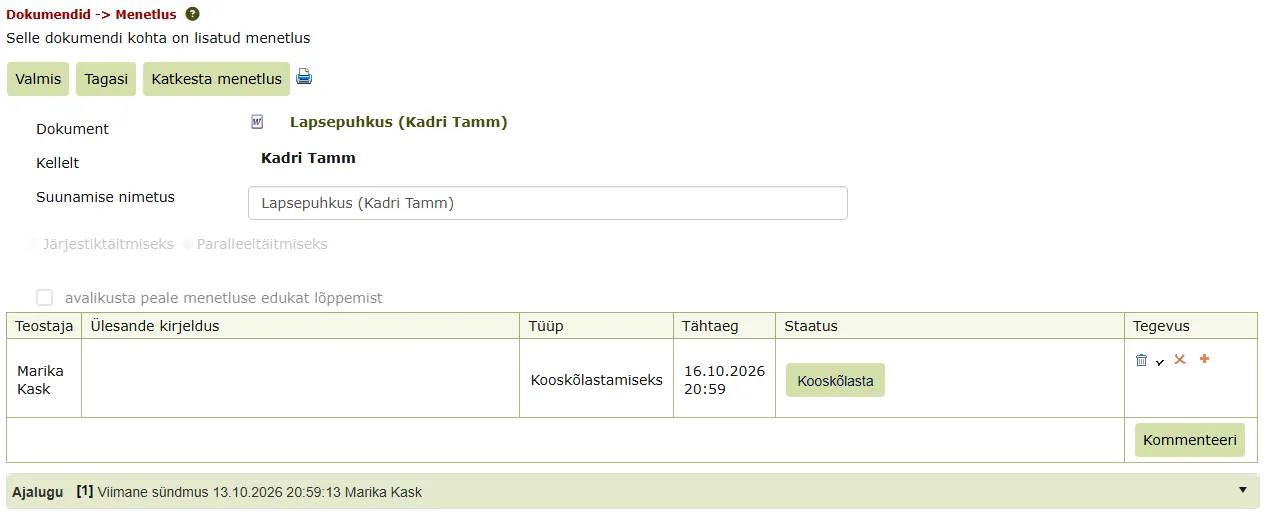This screenshot has width=1266, height=514.
Task: Click the Valmis button
Action: point(39,79)
